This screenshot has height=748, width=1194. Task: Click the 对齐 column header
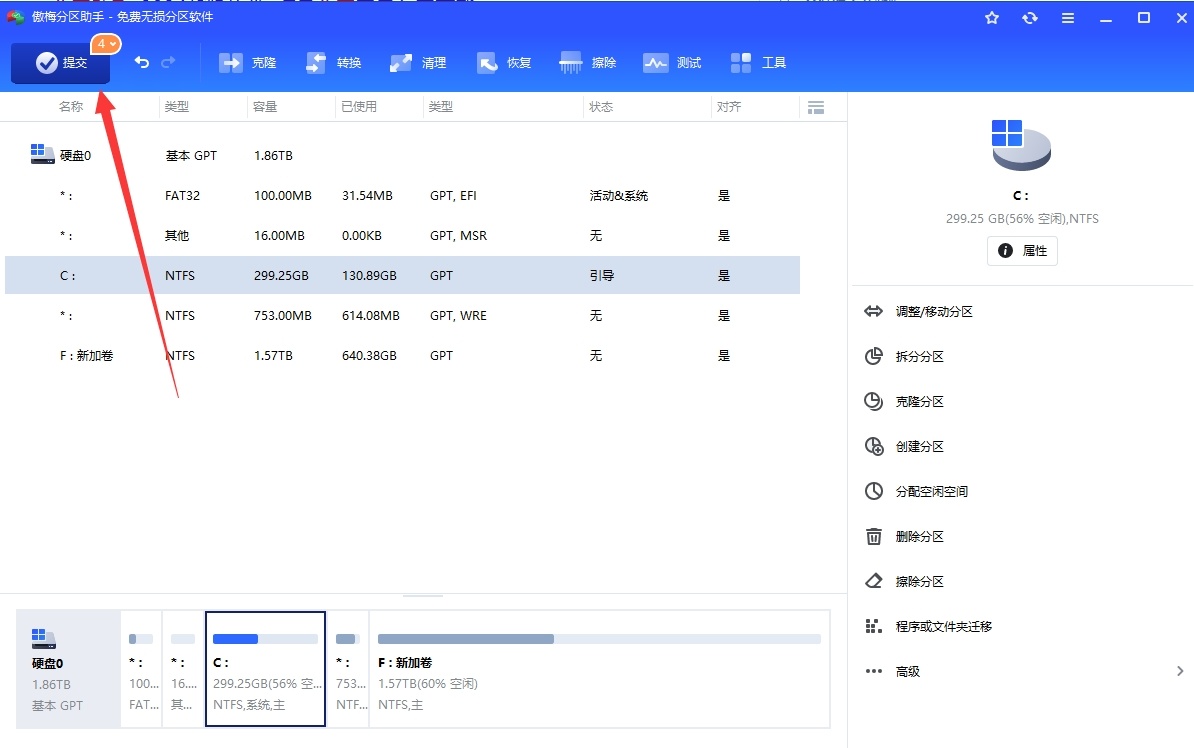point(729,107)
